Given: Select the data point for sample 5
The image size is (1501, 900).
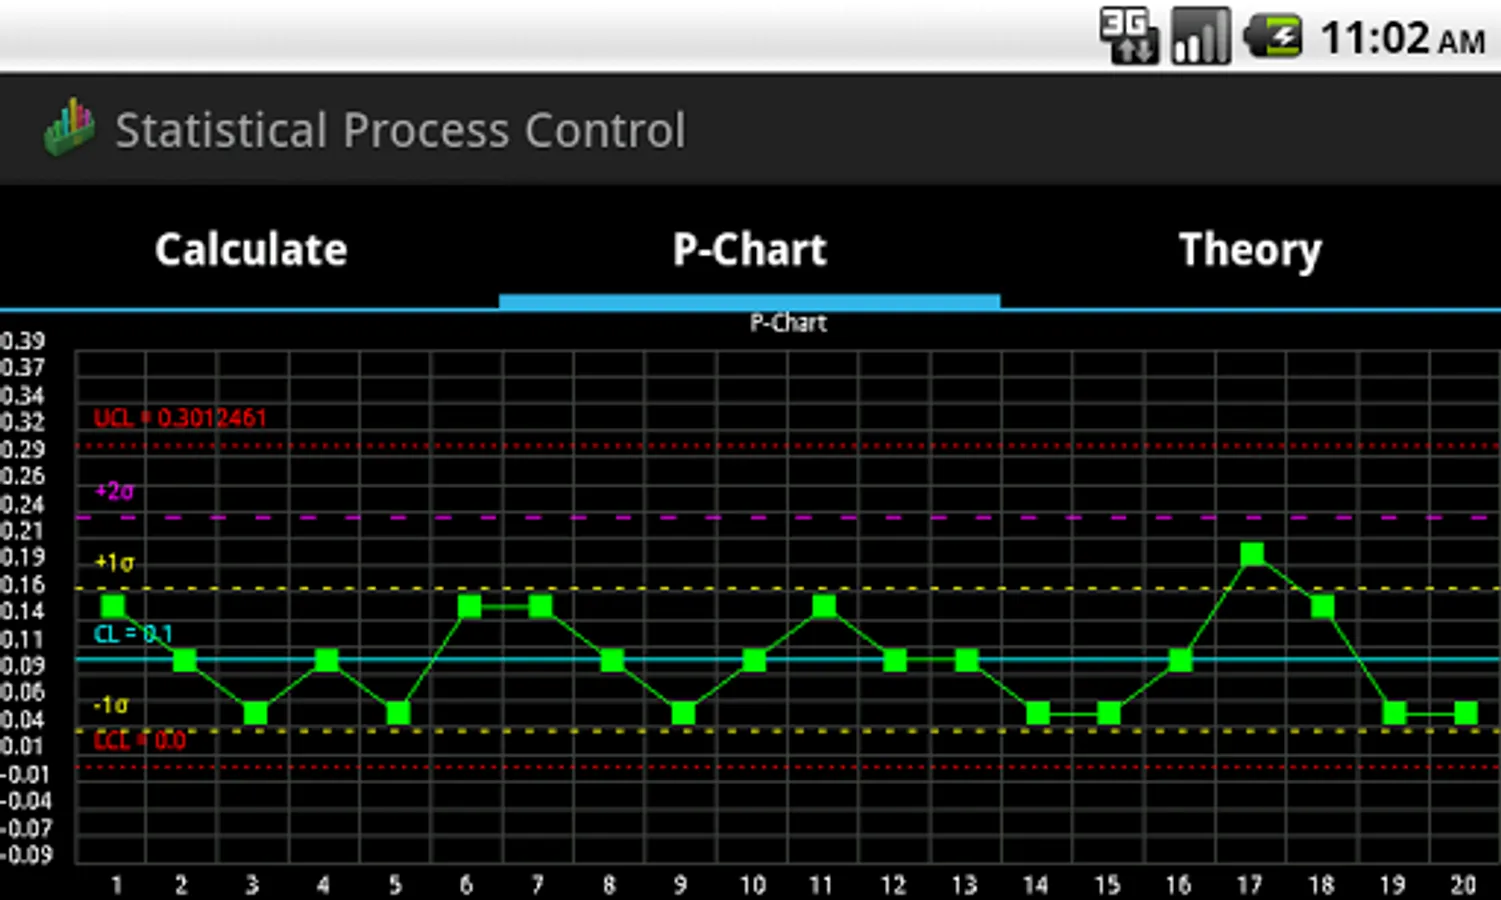Looking at the screenshot, I should tap(398, 713).
